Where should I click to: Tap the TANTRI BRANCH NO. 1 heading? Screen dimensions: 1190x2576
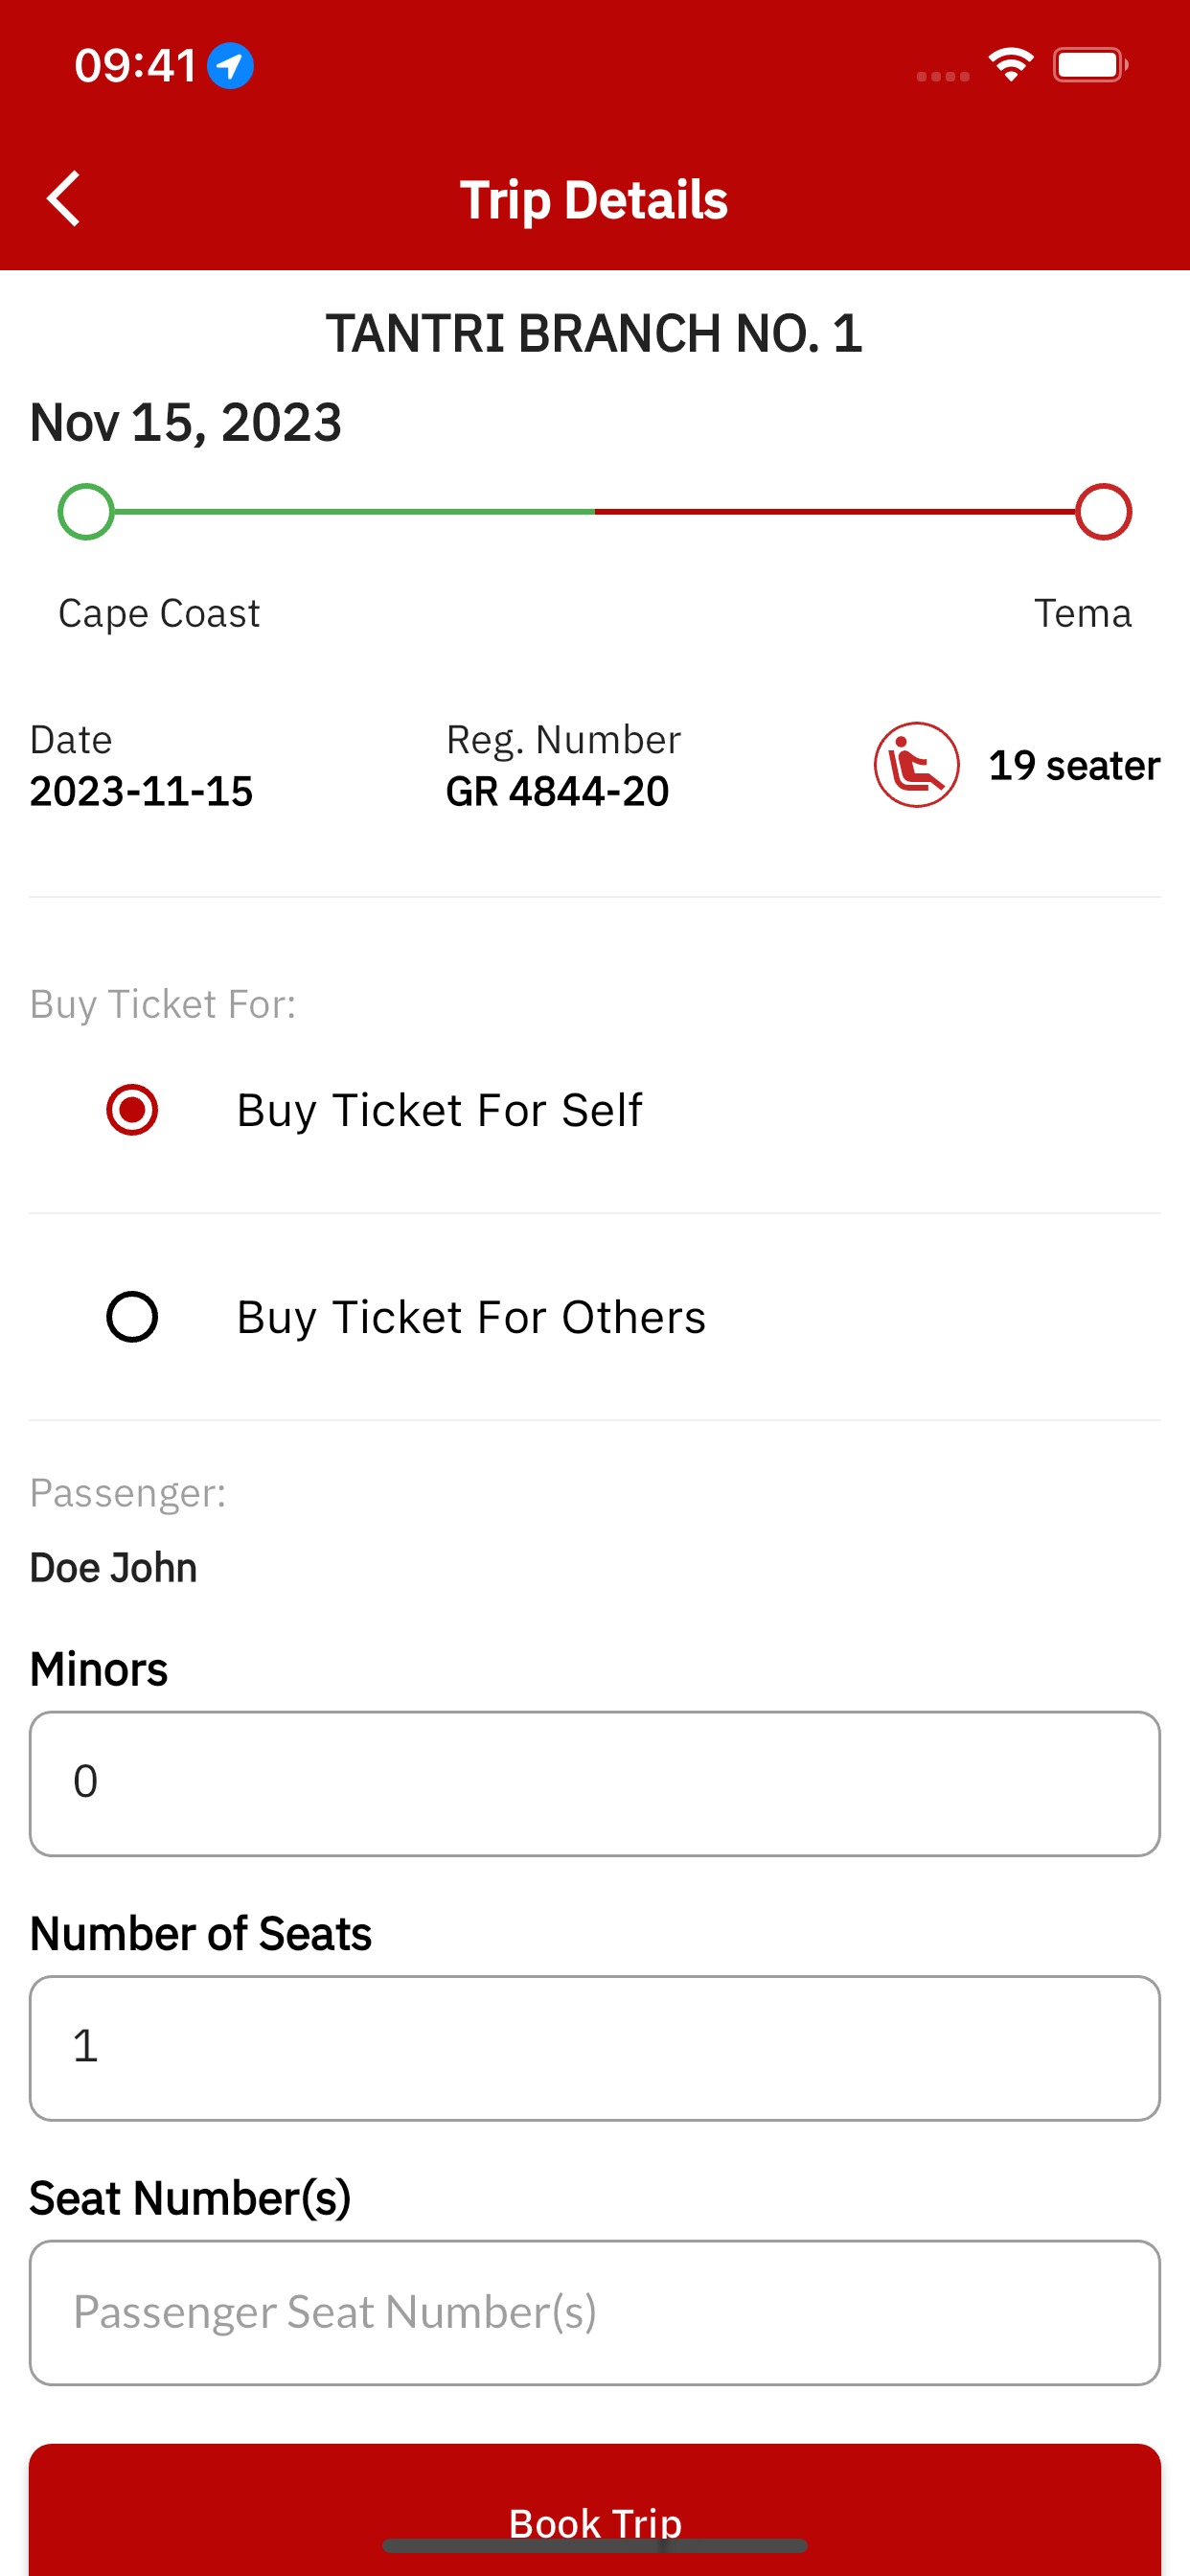(594, 333)
